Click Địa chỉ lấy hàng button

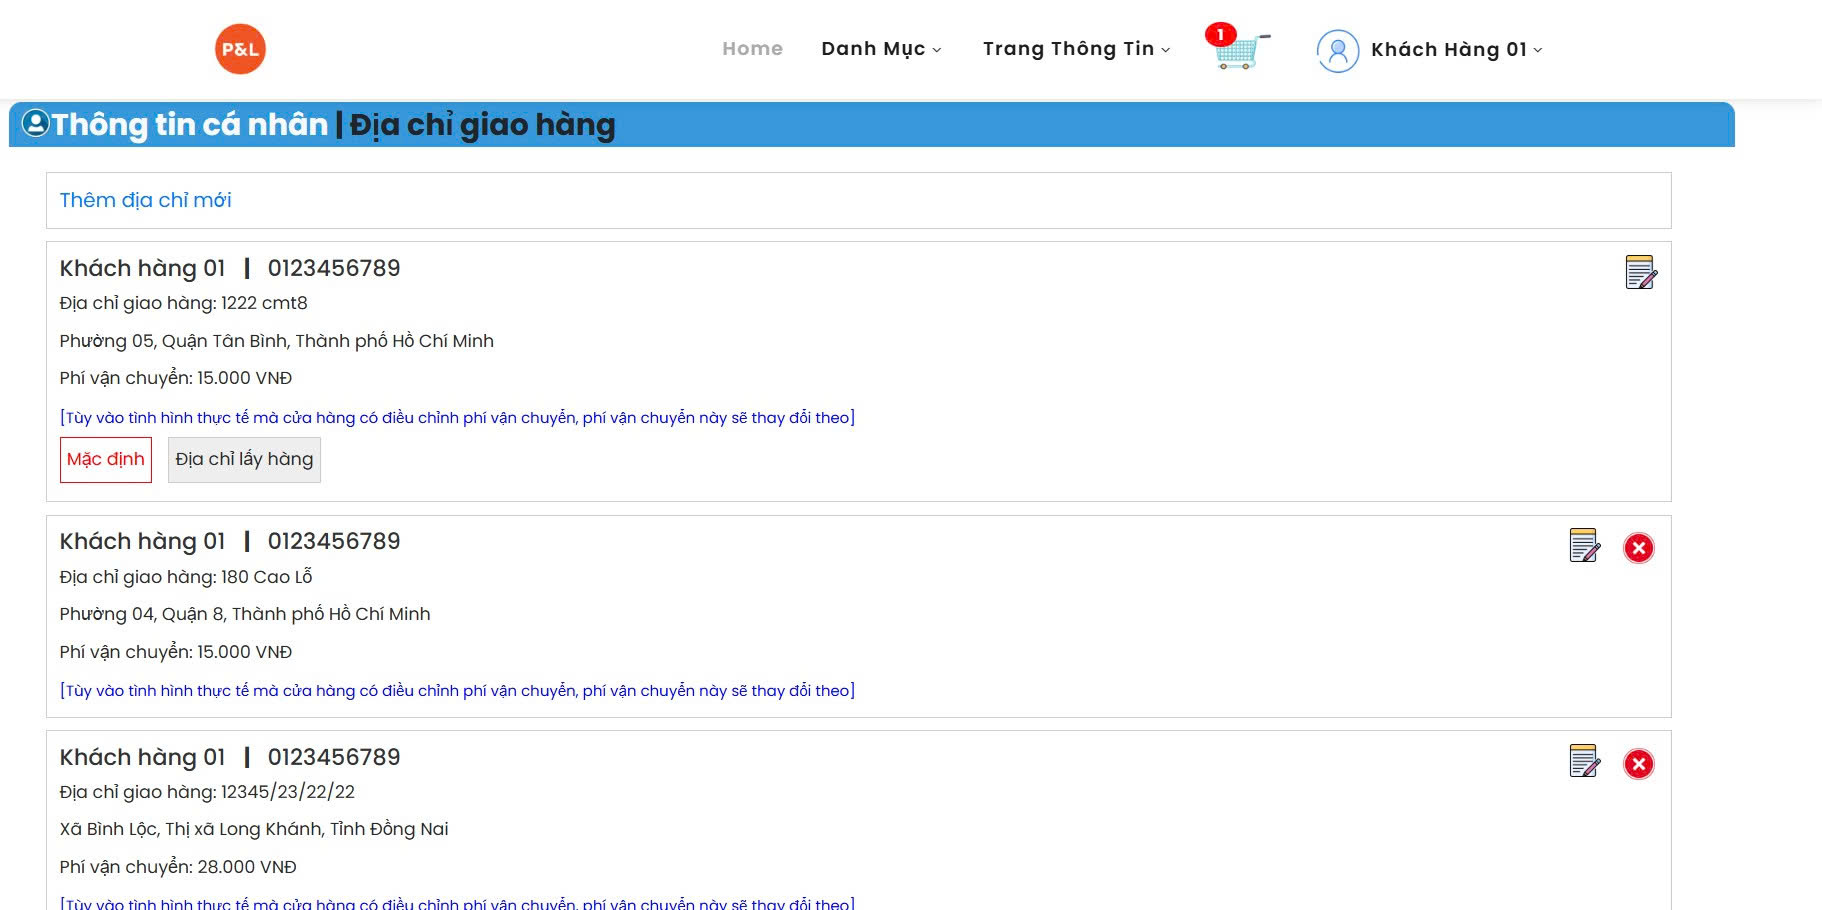[x=243, y=459]
